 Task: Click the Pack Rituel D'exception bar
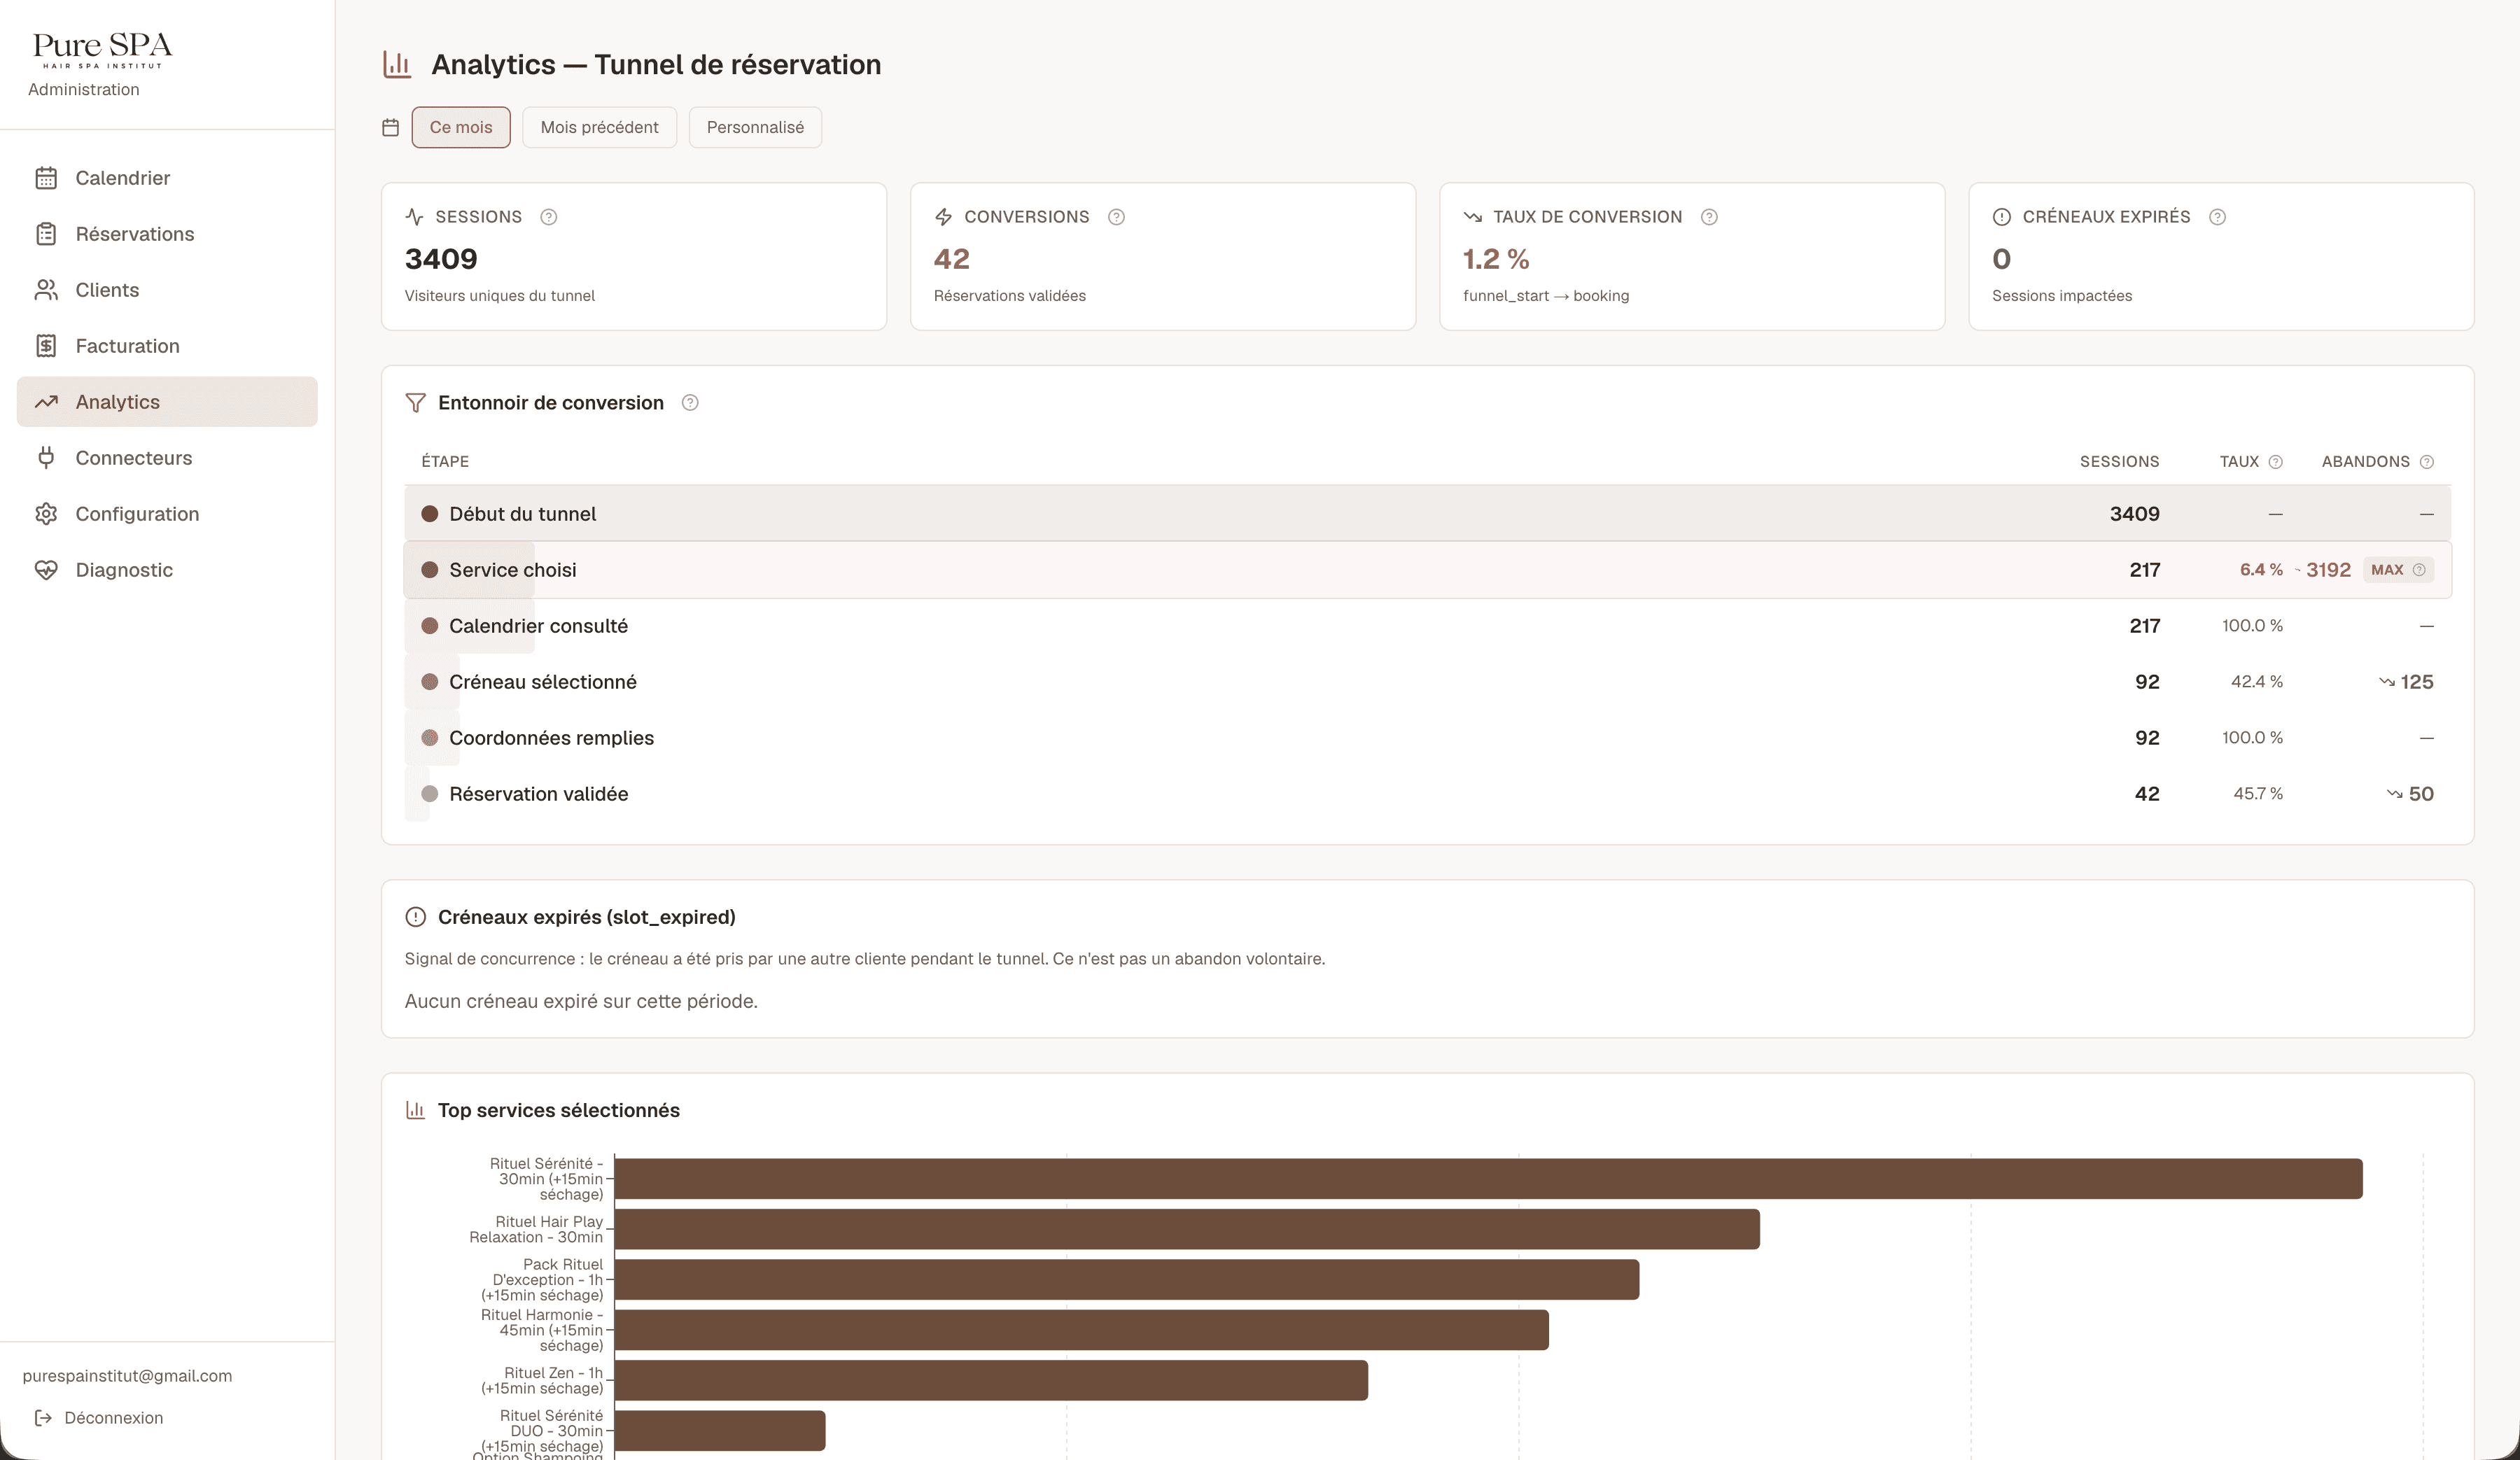(x=1127, y=1280)
